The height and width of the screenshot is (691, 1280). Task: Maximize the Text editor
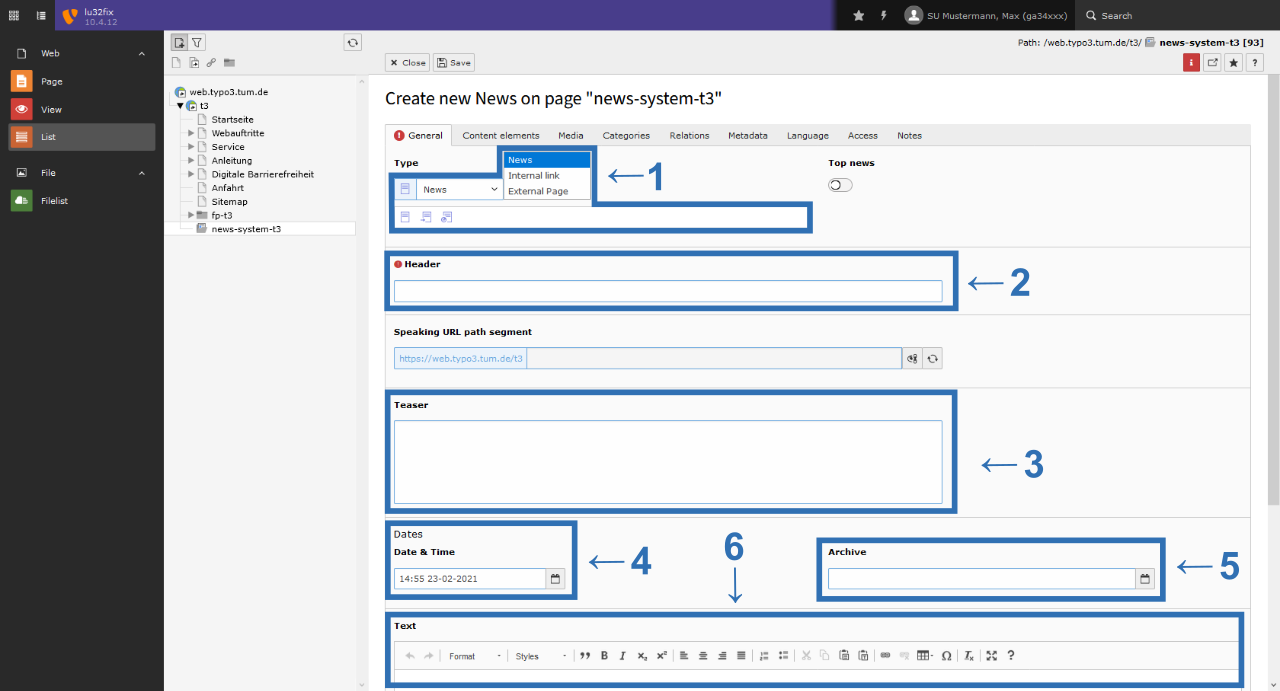click(992, 656)
